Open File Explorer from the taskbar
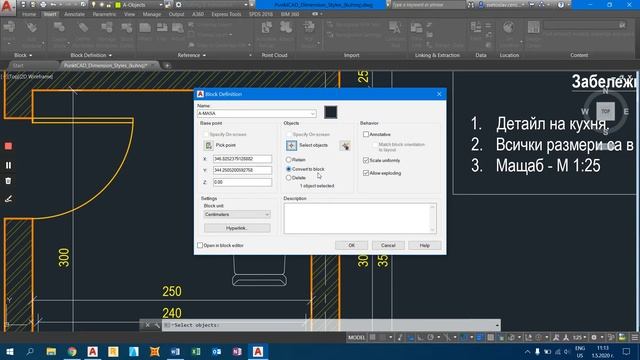640x360 pixels. [x=51, y=351]
